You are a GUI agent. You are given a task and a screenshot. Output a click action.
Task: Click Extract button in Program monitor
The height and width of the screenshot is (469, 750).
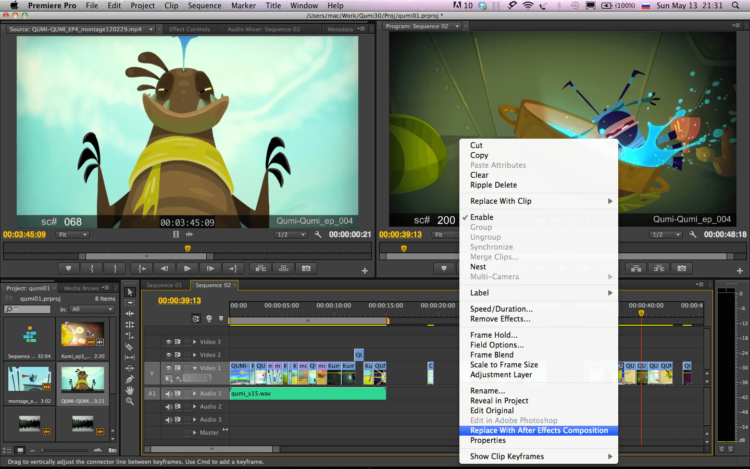coord(659,269)
